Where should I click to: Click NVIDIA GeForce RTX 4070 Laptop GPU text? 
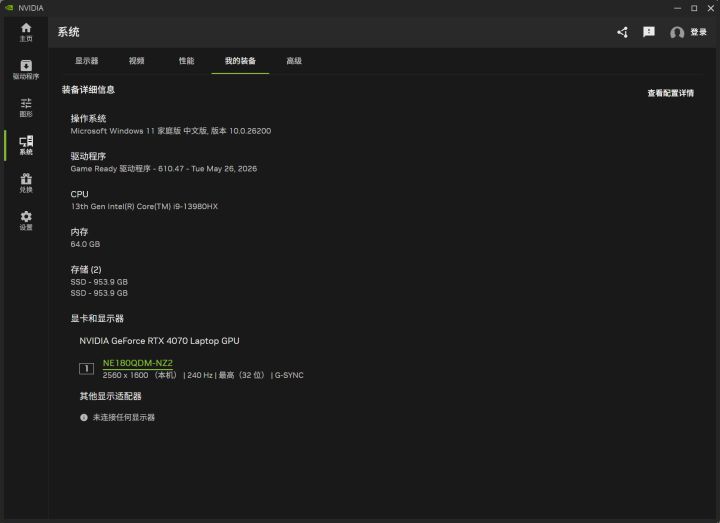pos(159,341)
